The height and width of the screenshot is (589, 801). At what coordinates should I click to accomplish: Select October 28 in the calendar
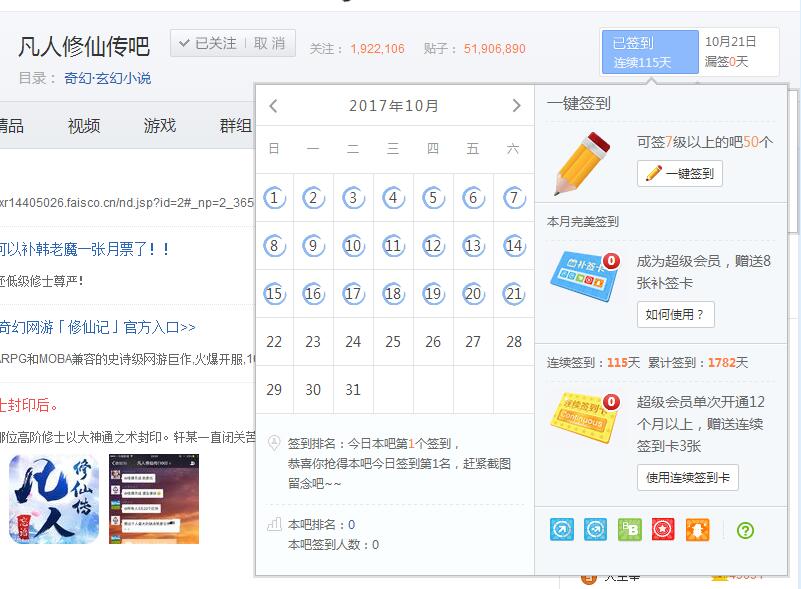(514, 341)
